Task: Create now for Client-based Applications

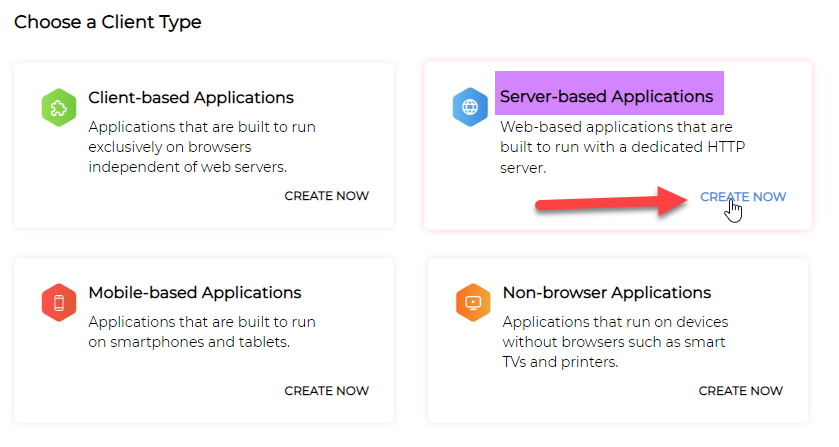Action: 326,196
